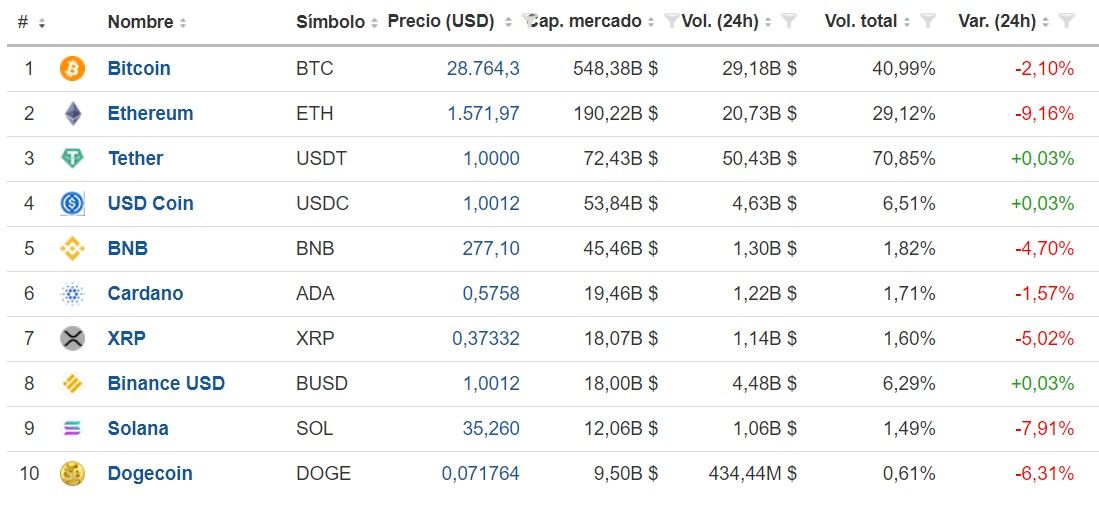This screenshot has height=508, width=1099.
Task: Sort table by Nombre column arrows
Action: click(x=183, y=23)
